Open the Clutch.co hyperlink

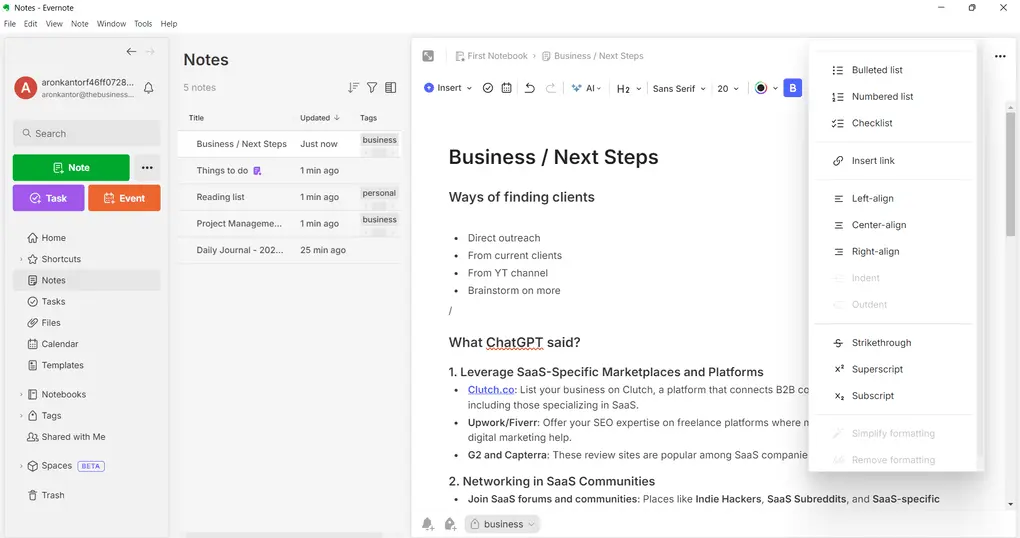pyautogui.click(x=489, y=390)
